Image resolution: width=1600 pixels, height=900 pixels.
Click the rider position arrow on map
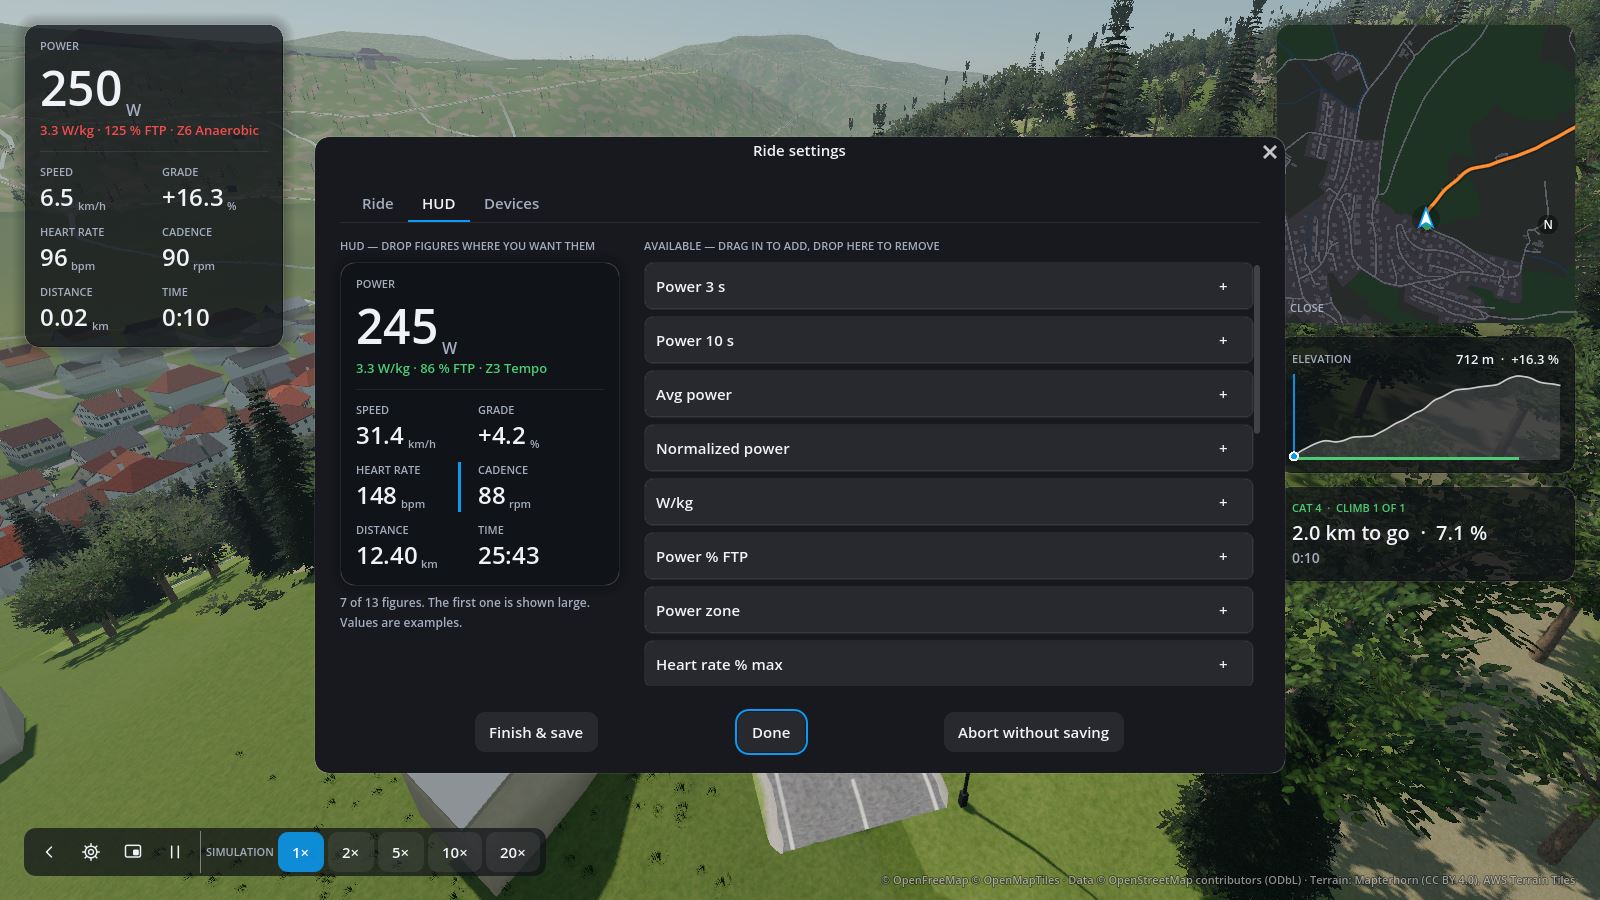pos(1426,219)
